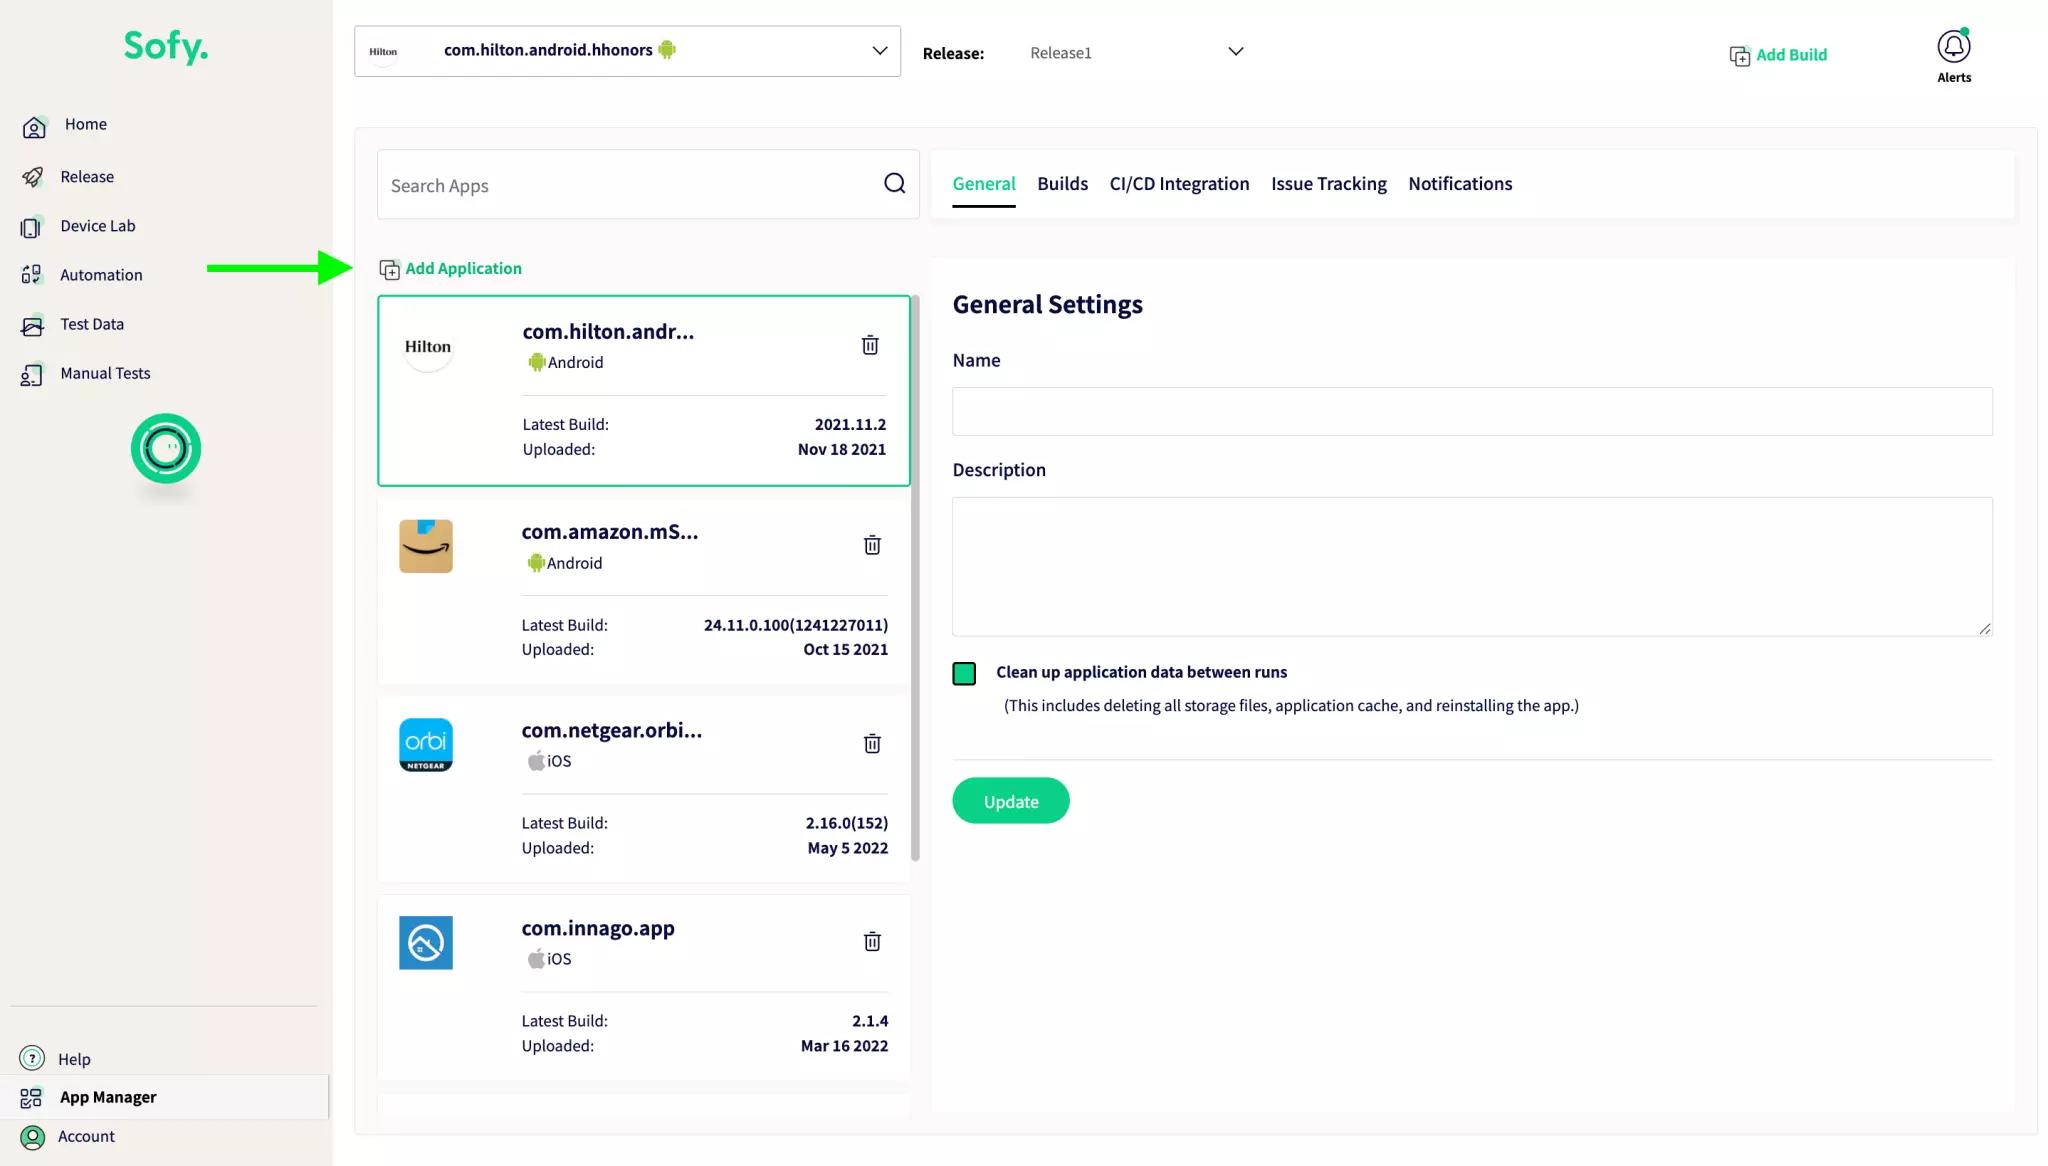Switch to the General tab

click(x=984, y=184)
